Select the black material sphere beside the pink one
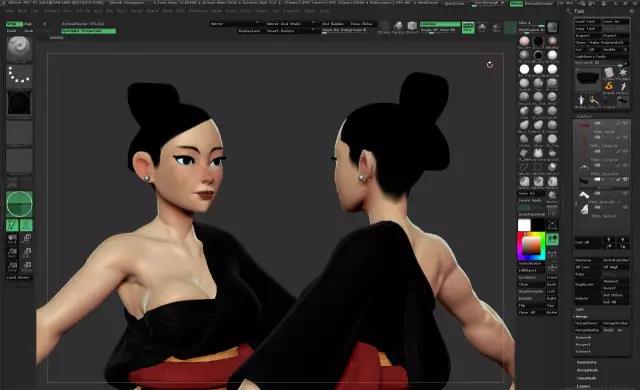The image size is (640, 390). [538, 41]
